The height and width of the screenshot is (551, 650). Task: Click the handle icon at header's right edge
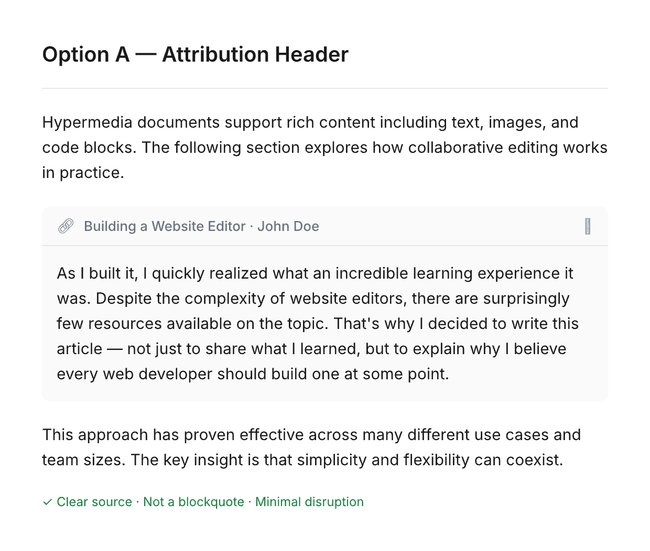[x=587, y=227]
